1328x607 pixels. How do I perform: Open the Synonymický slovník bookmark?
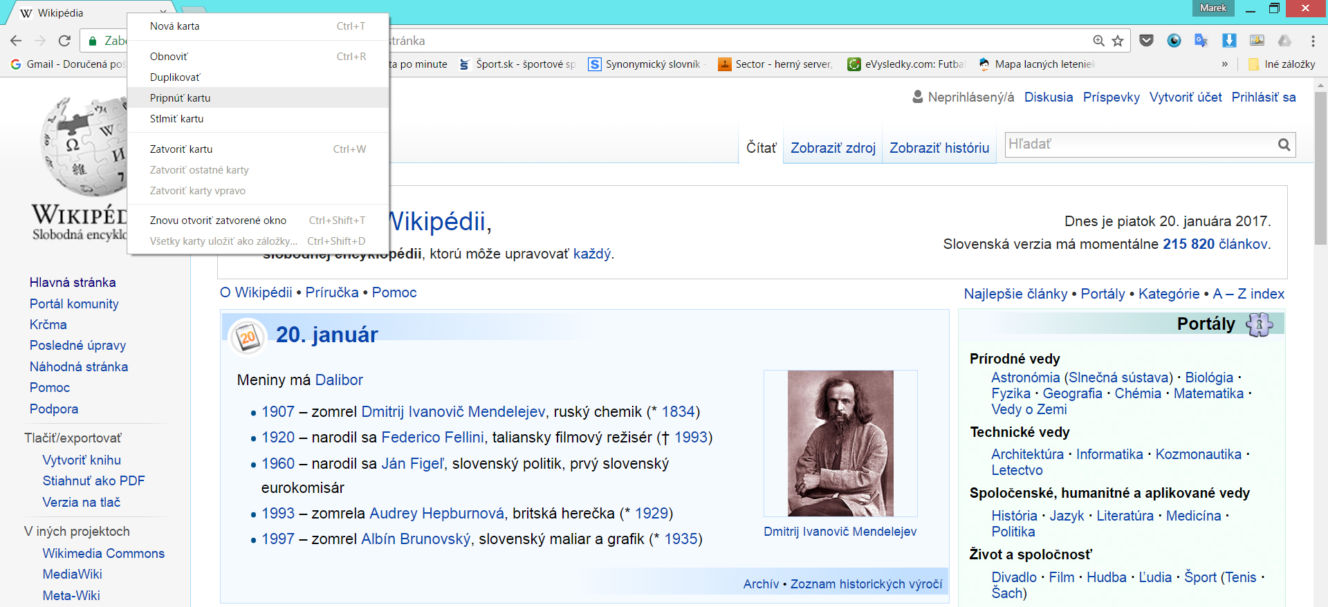coord(645,64)
